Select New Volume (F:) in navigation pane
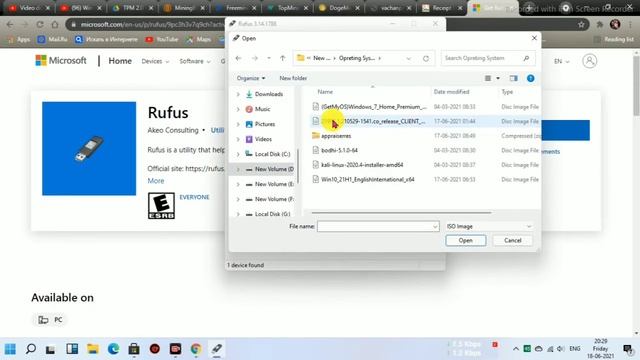The height and width of the screenshot is (360, 640). [x=274, y=199]
